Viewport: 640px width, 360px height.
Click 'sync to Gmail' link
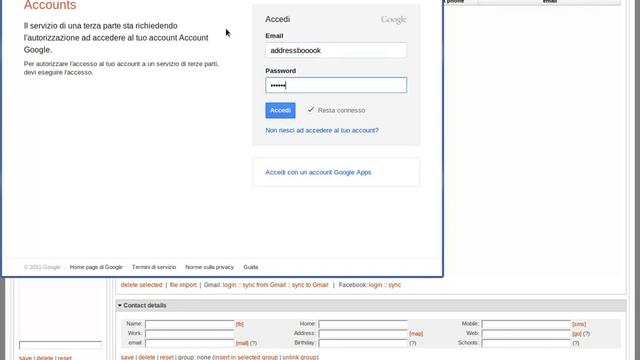pos(310,285)
